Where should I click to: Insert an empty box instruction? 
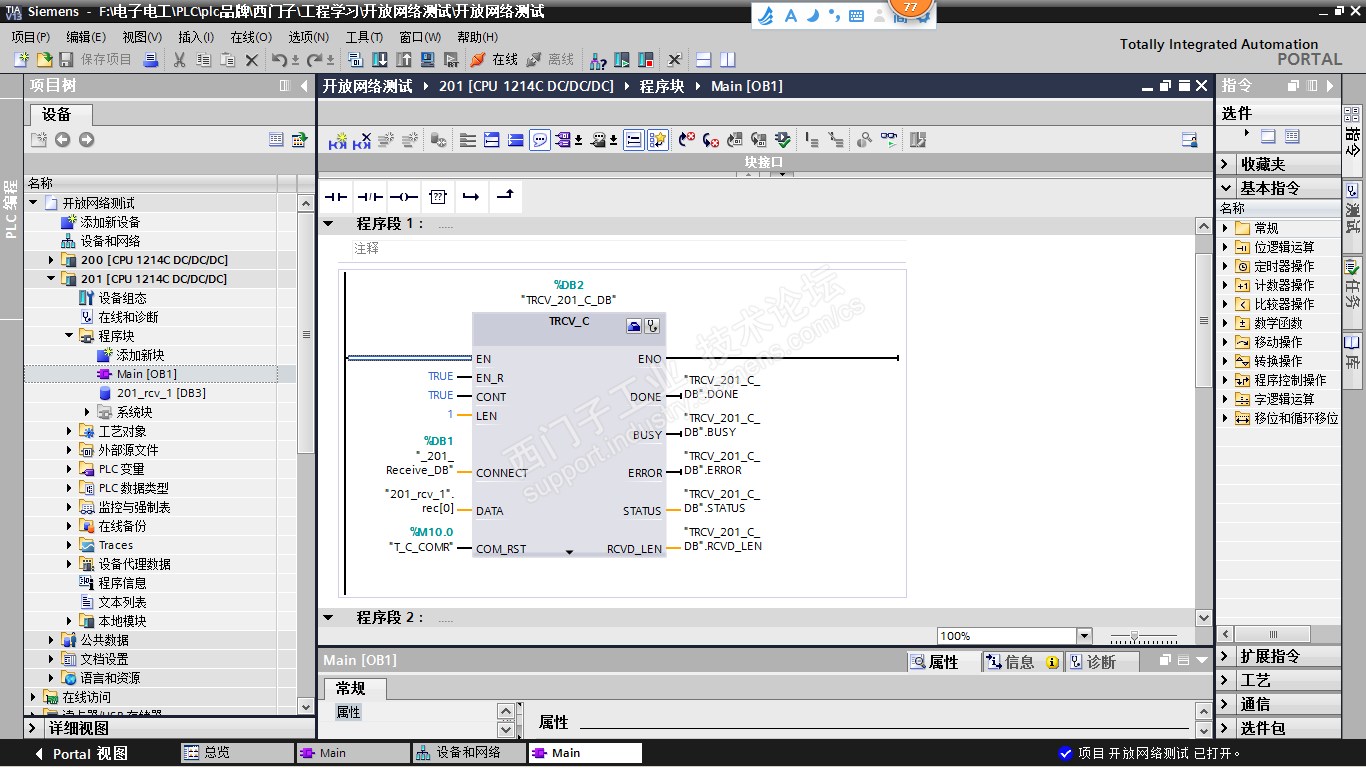point(437,197)
